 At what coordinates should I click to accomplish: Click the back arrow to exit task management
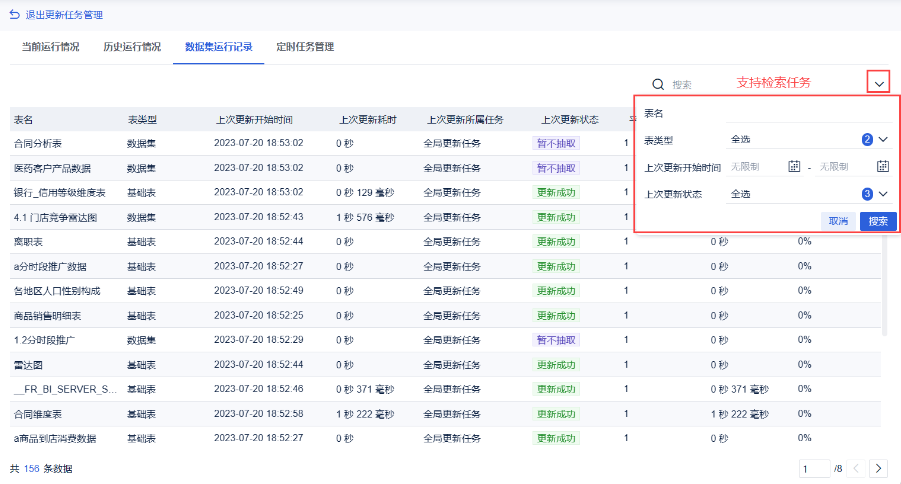coord(14,14)
